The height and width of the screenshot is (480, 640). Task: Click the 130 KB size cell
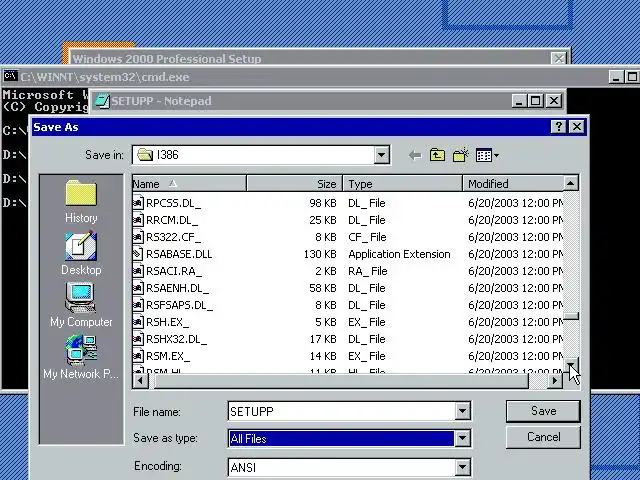click(320, 254)
